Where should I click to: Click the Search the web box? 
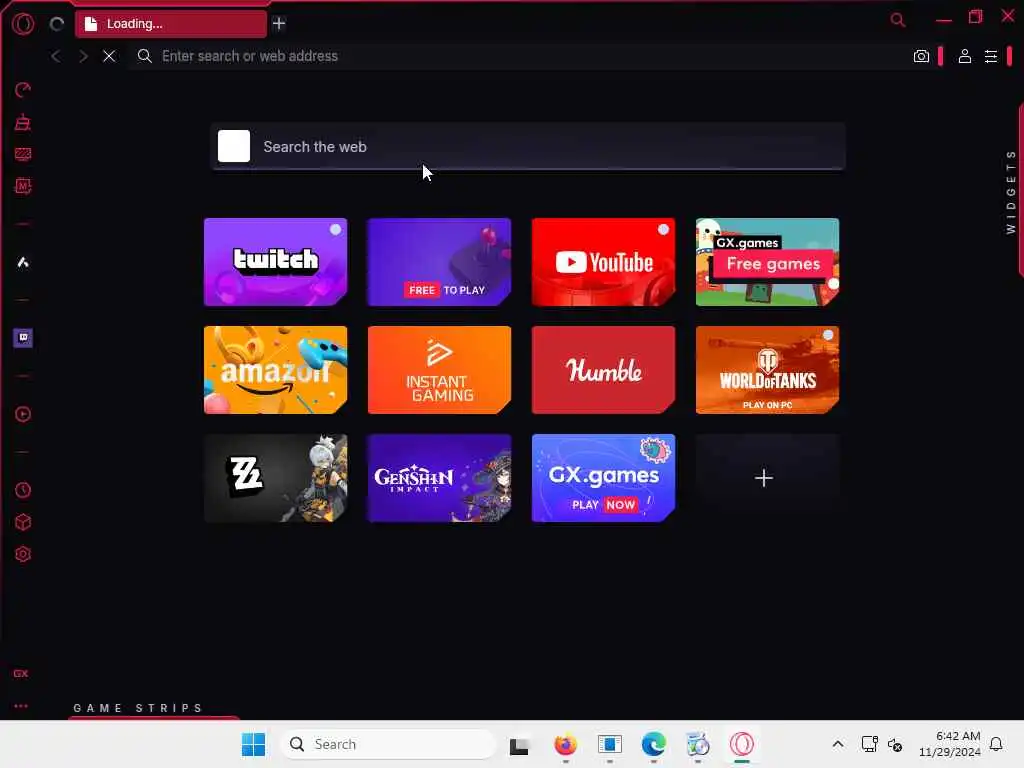(528, 146)
